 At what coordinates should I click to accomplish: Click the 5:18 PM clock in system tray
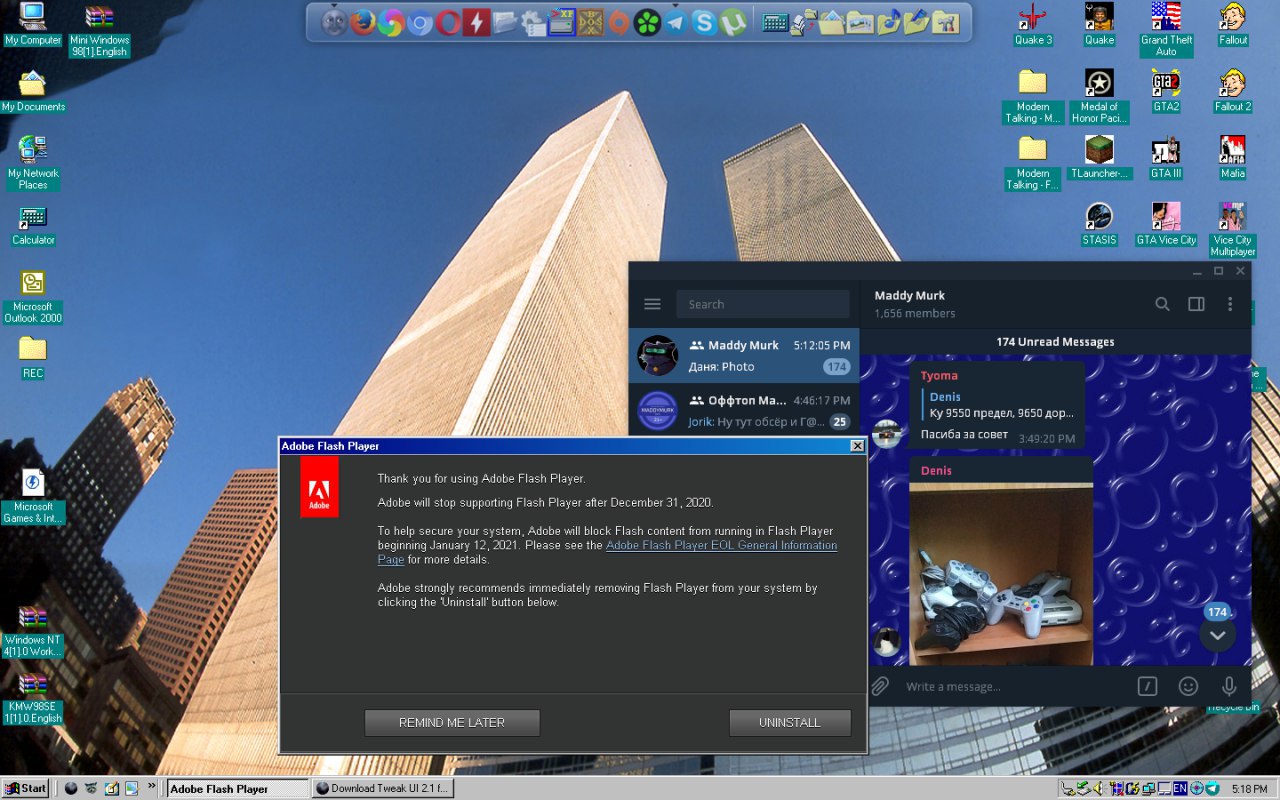1249,788
